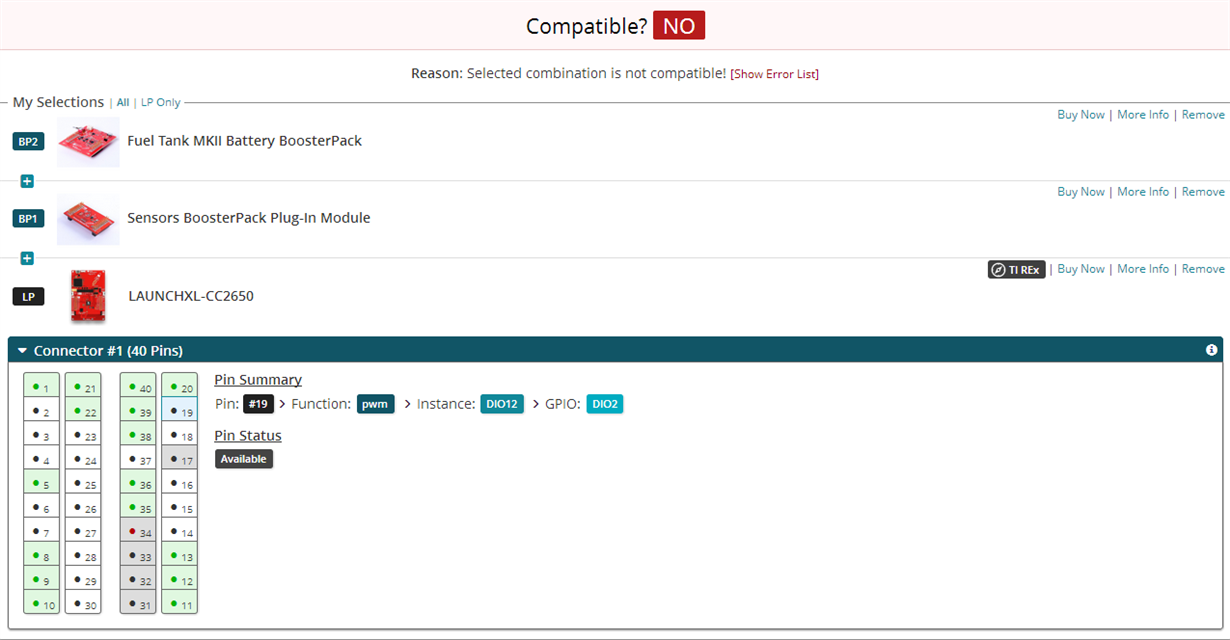Open LAUNCHXL-CC2650 board thumbnail
This screenshot has height=640, width=1230.
point(89,296)
